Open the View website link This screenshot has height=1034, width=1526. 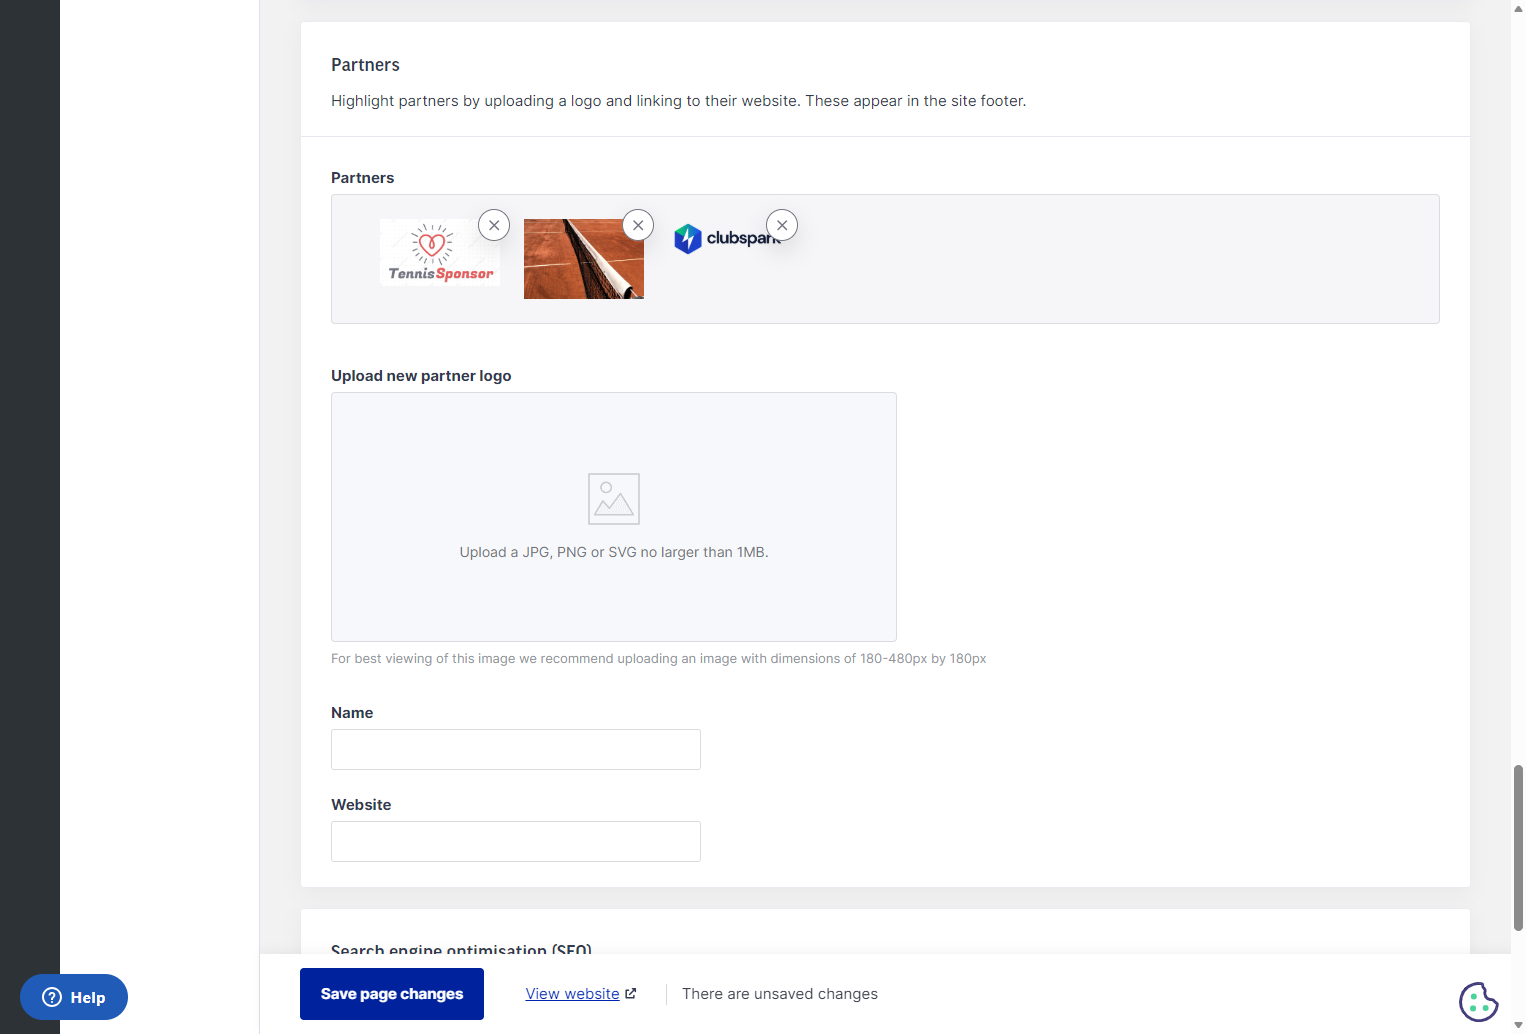click(x=573, y=994)
